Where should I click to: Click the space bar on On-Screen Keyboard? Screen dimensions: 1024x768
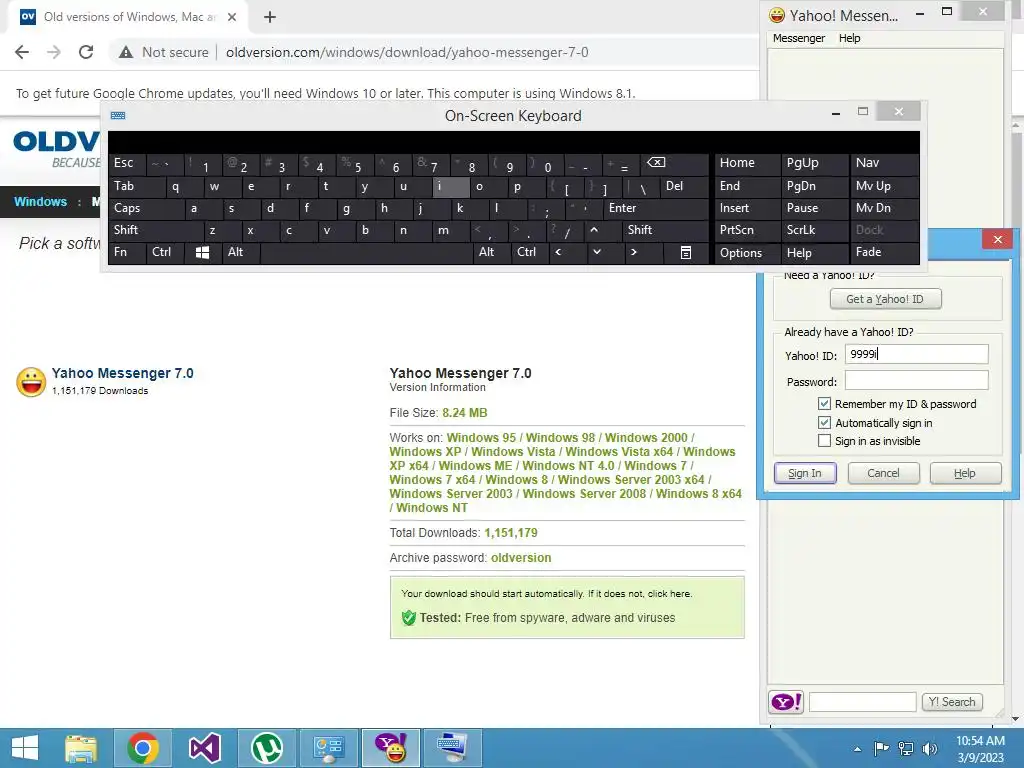pos(367,252)
